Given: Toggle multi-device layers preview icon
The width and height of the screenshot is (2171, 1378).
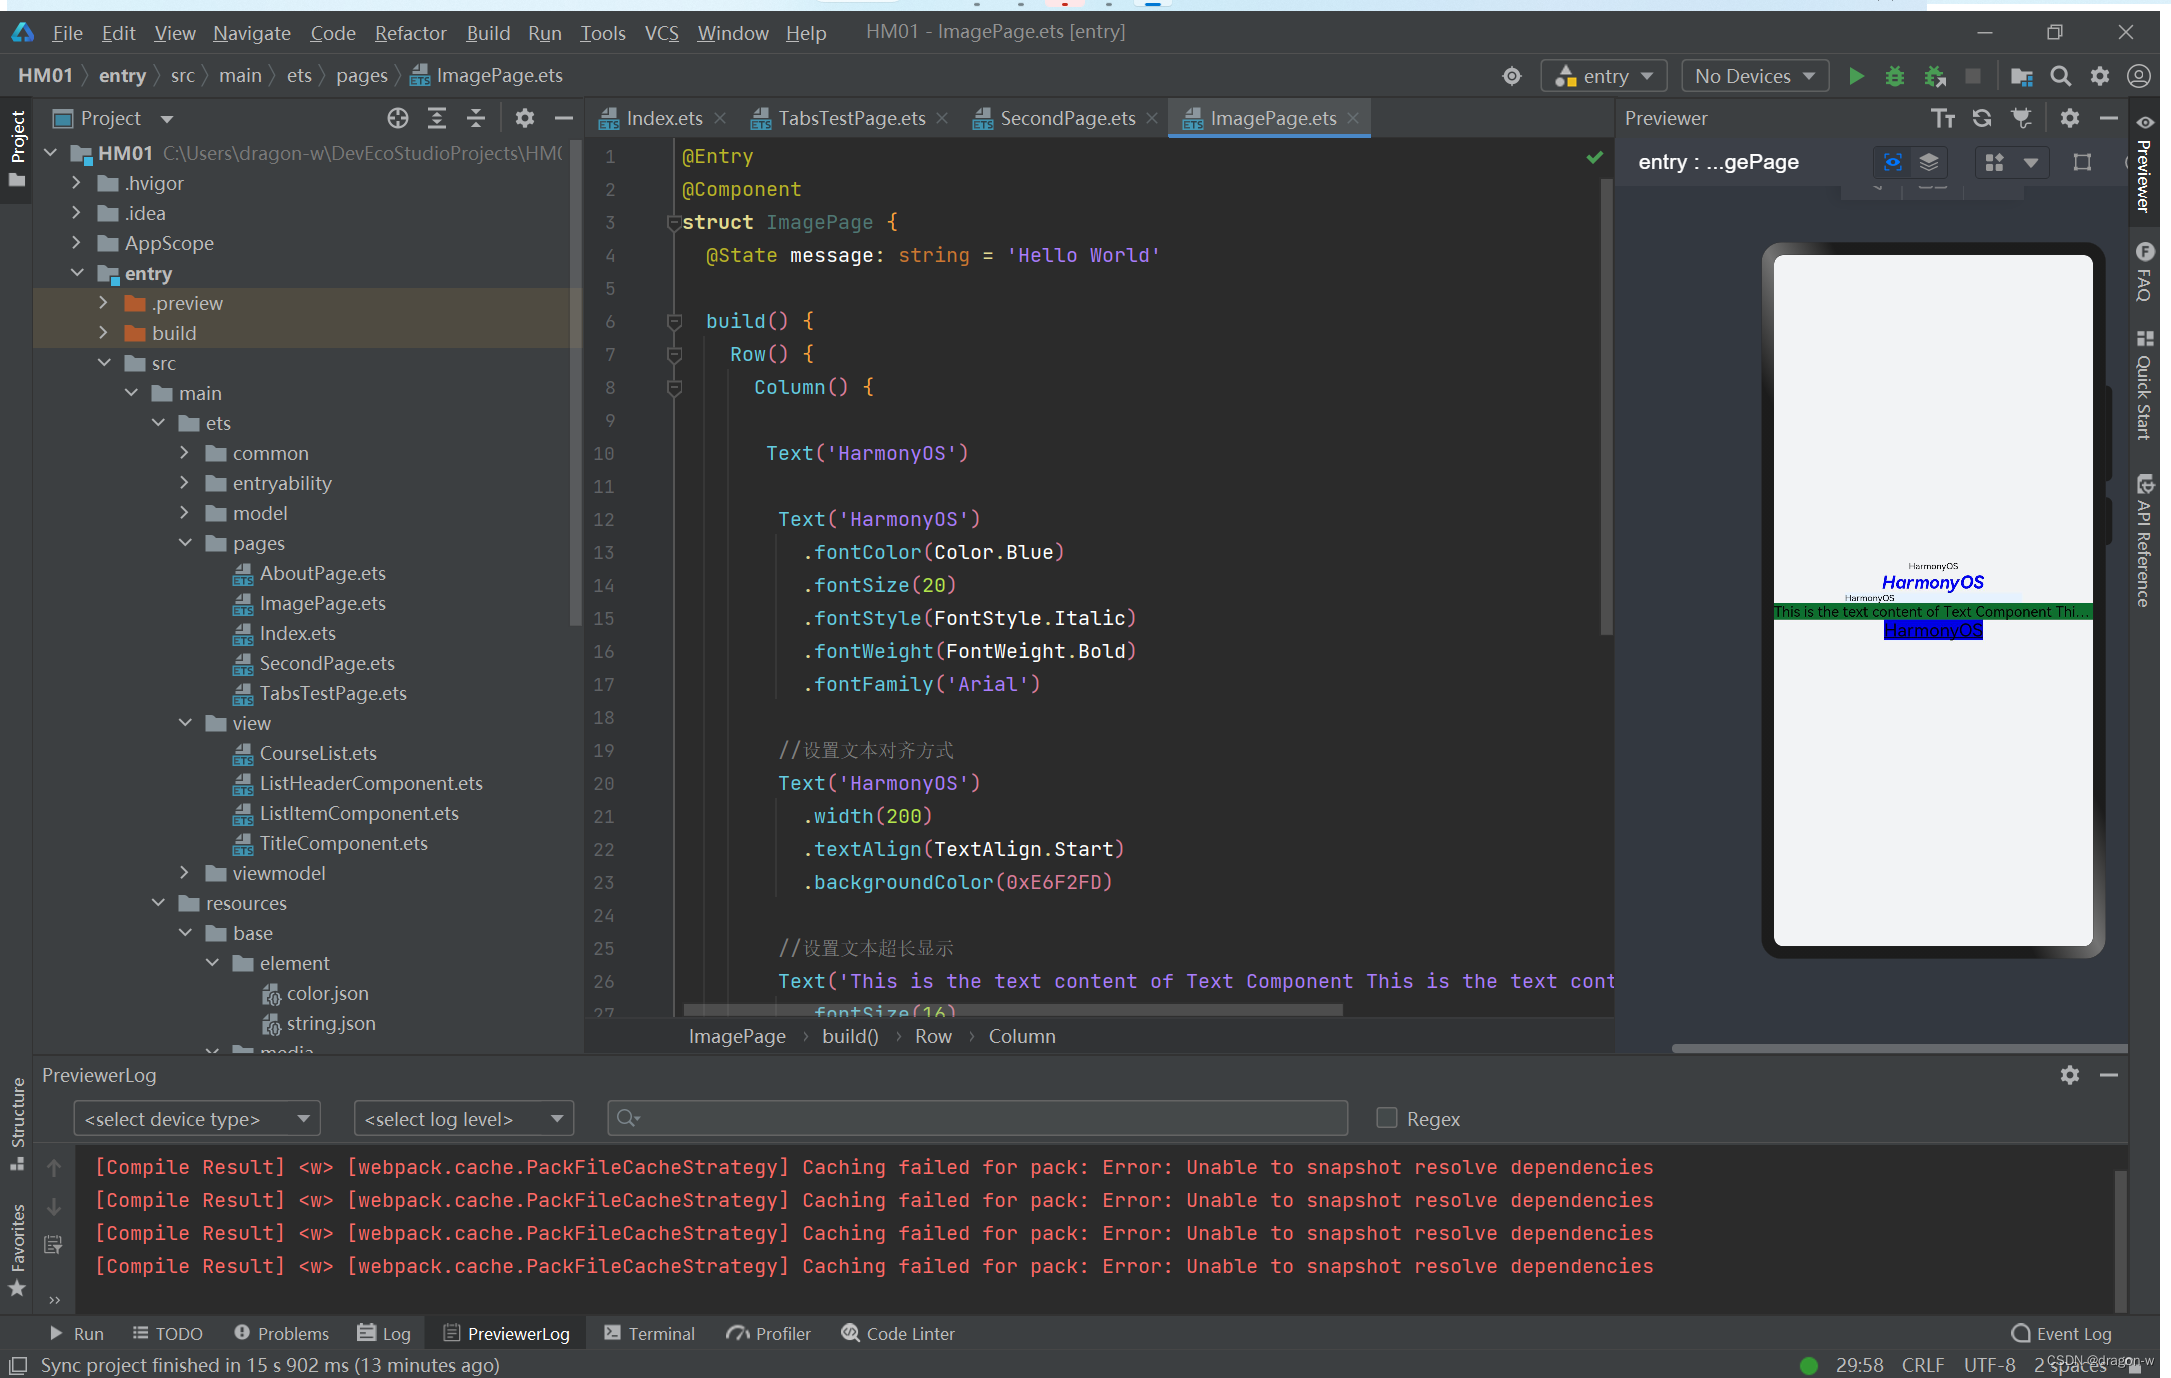Looking at the screenshot, I should click(1929, 162).
